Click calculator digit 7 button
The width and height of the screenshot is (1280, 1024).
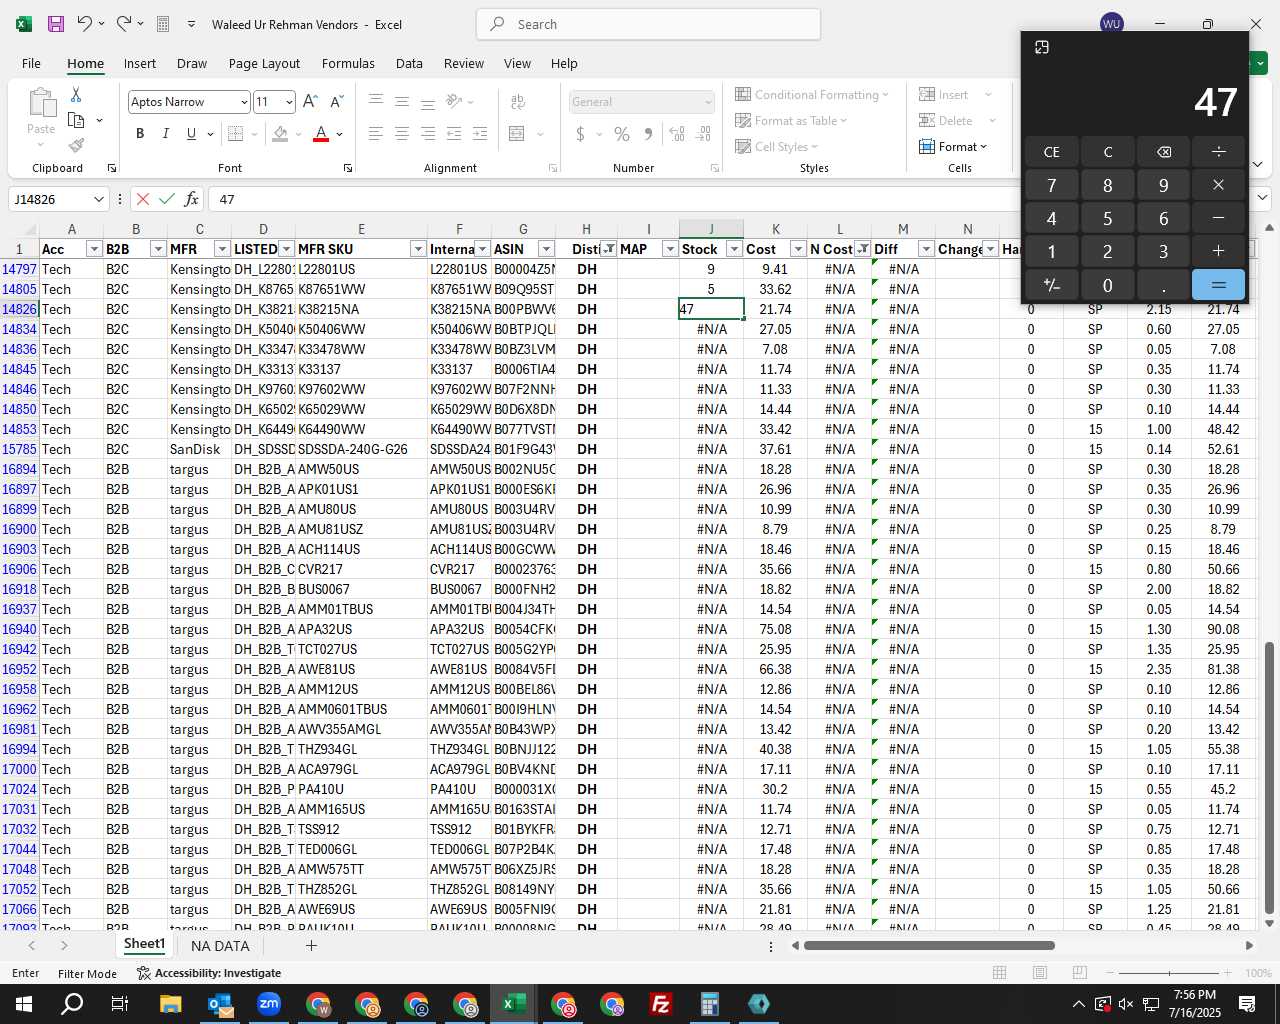1051,185
